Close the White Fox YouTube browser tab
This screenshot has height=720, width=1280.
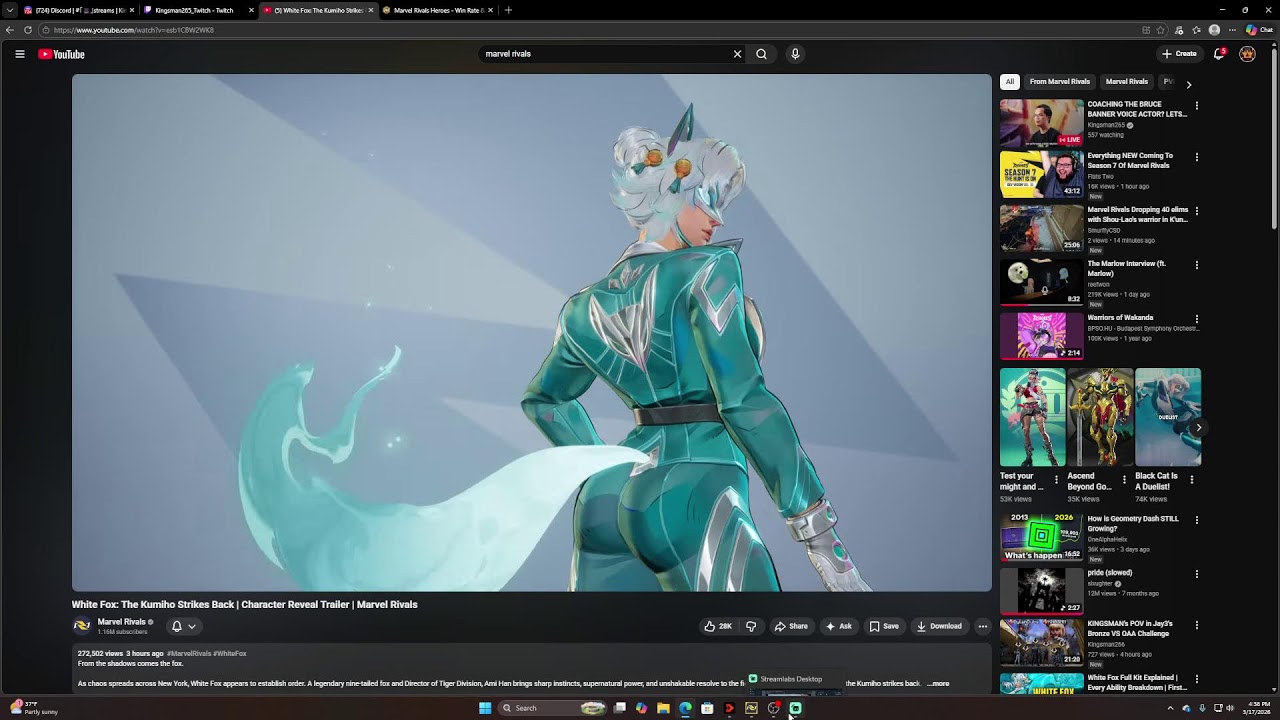click(371, 10)
